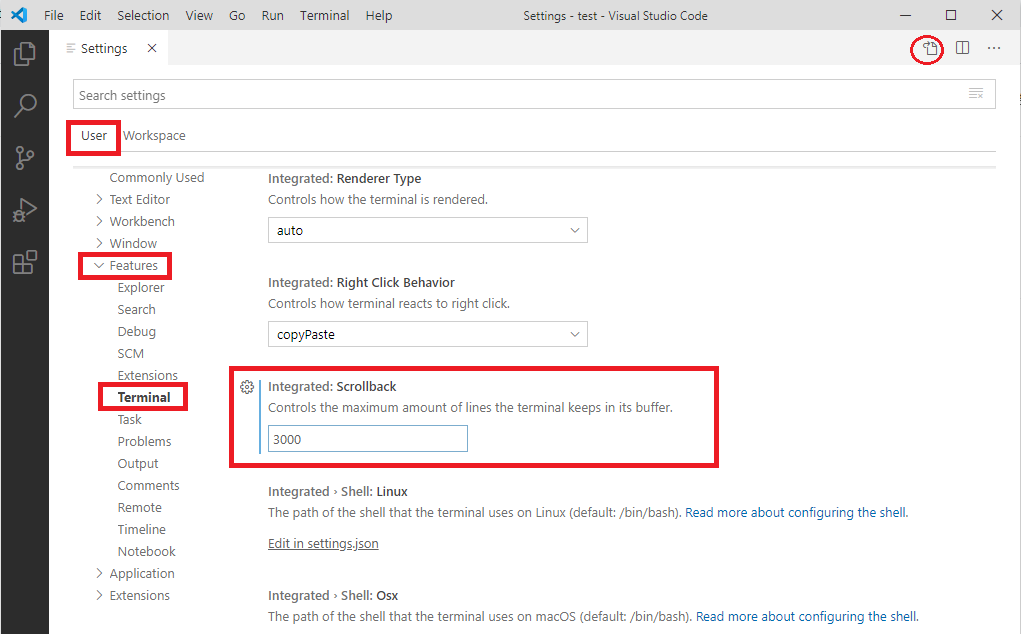1021x634 pixels.
Task: Open the More Actions ellipsis menu
Action: pos(994,48)
